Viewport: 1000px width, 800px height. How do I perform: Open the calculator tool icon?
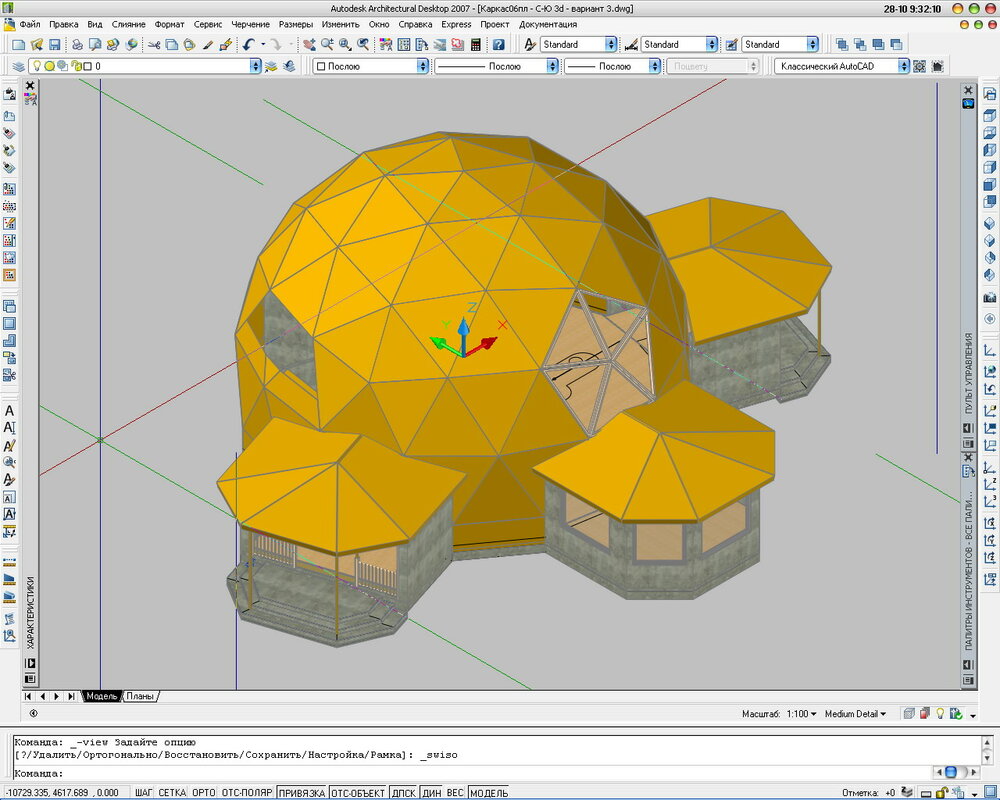[x=476, y=45]
